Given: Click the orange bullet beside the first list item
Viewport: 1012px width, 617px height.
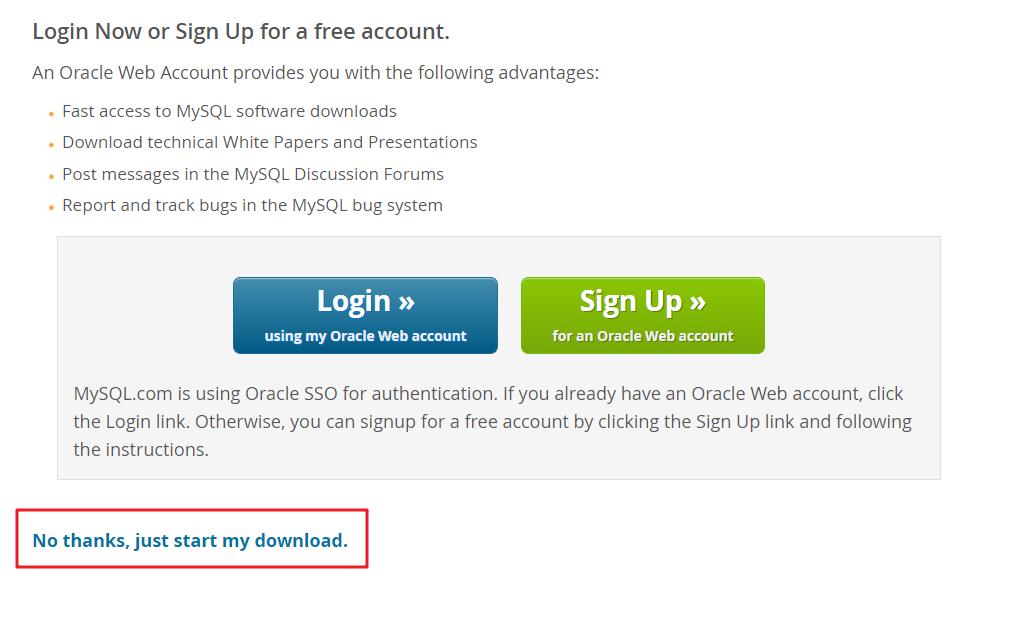Looking at the screenshot, I should coord(51,113).
